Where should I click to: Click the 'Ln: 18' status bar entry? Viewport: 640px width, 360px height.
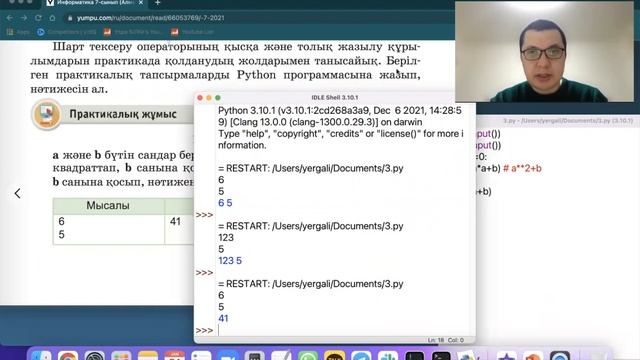click(436, 340)
